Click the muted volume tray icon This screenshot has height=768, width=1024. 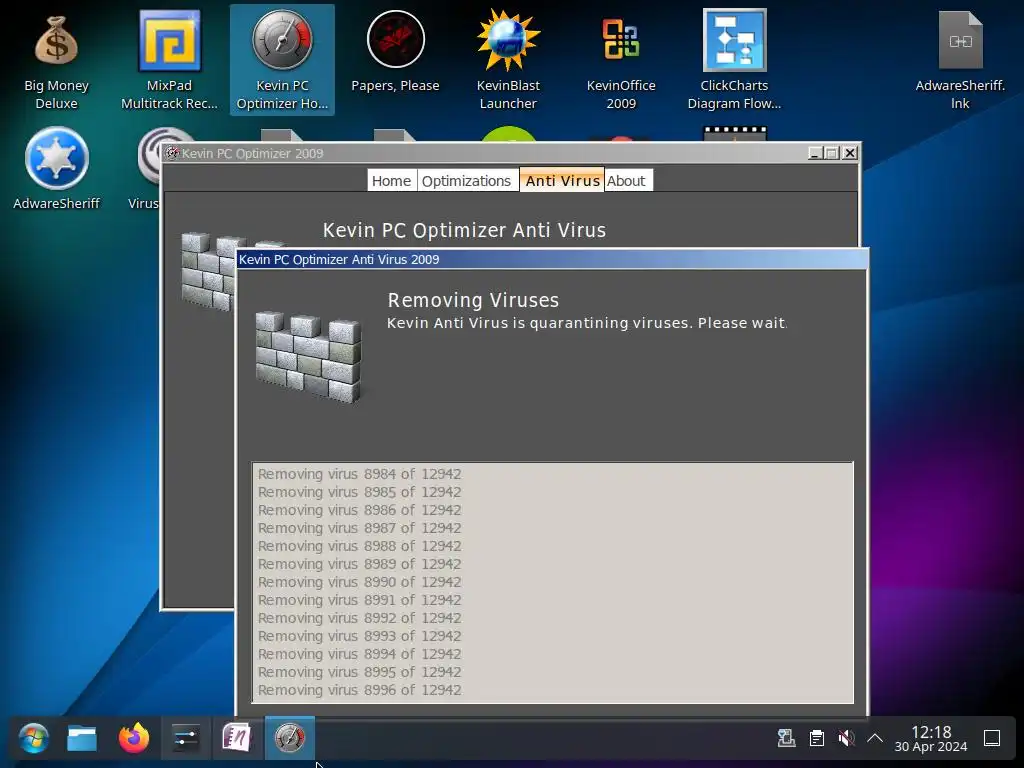(x=846, y=739)
